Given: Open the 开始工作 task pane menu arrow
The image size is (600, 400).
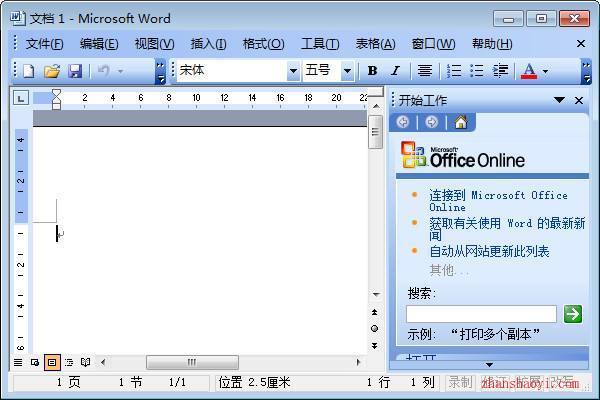Looking at the screenshot, I should 559,100.
